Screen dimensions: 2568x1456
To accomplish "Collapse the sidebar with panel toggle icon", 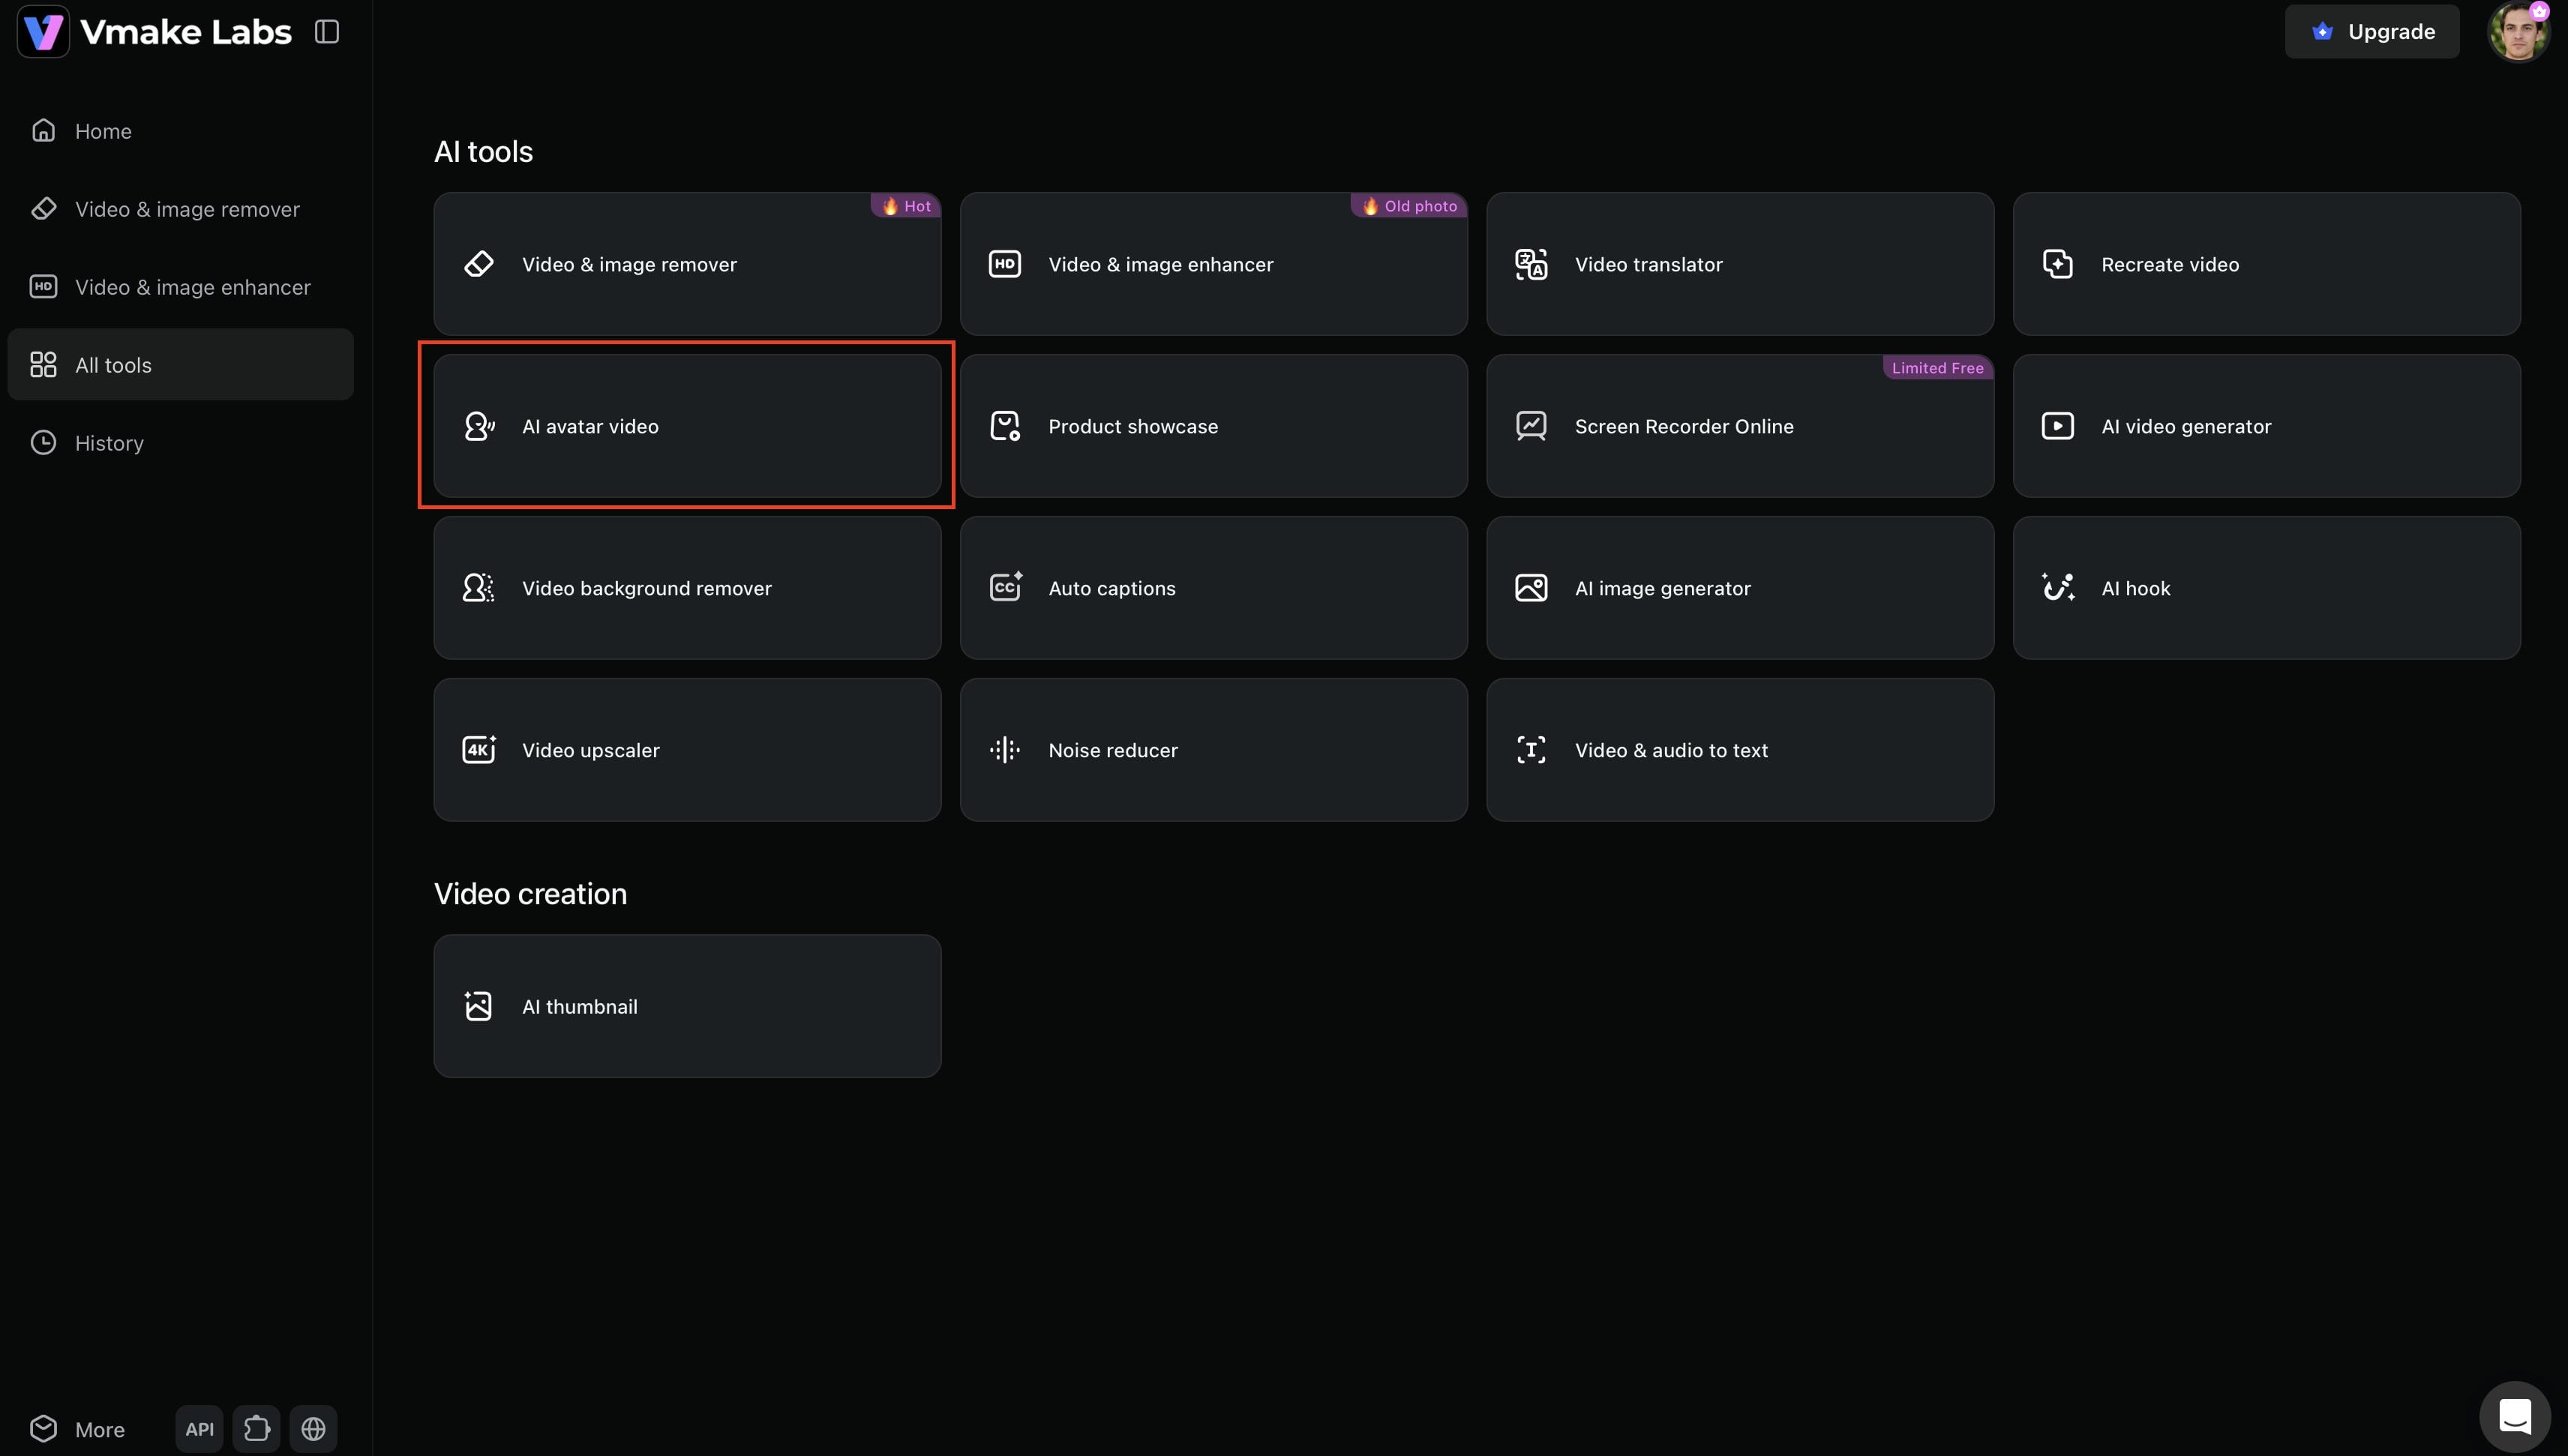I will pyautogui.click(x=327, y=32).
